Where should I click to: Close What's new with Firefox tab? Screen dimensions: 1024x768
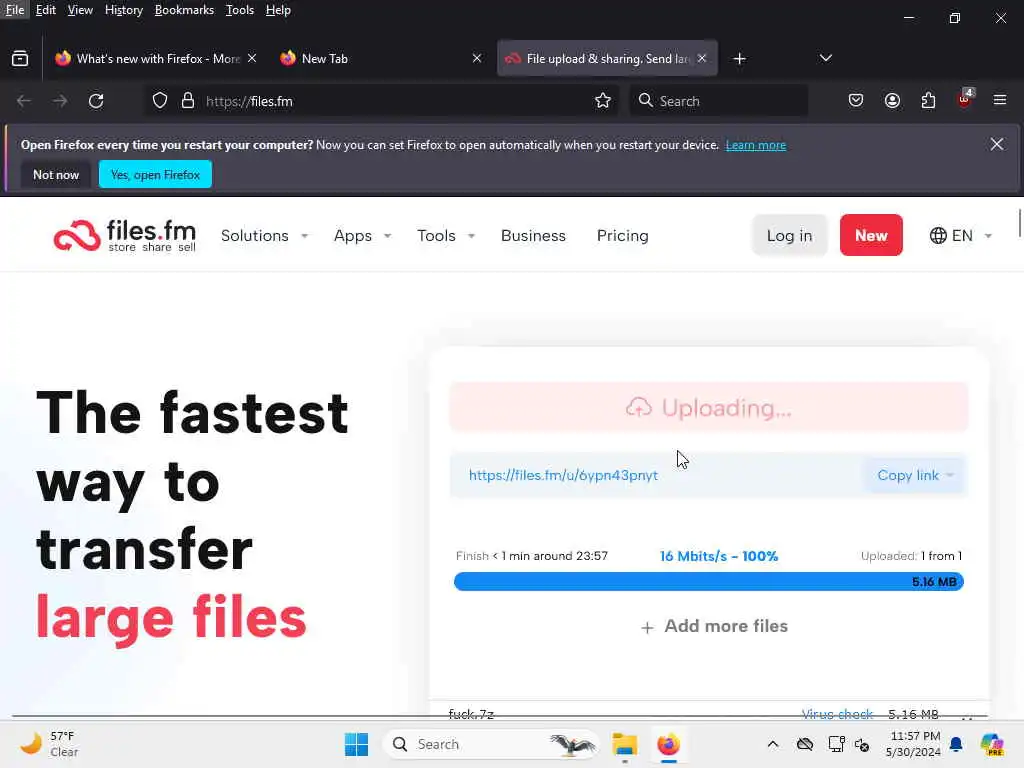pos(252,58)
